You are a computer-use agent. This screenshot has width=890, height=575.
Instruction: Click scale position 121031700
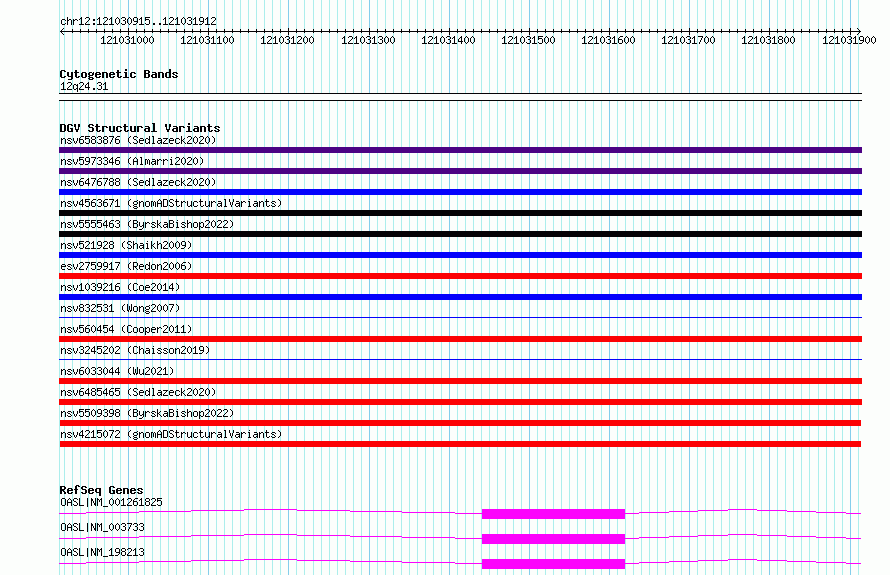[688, 40]
